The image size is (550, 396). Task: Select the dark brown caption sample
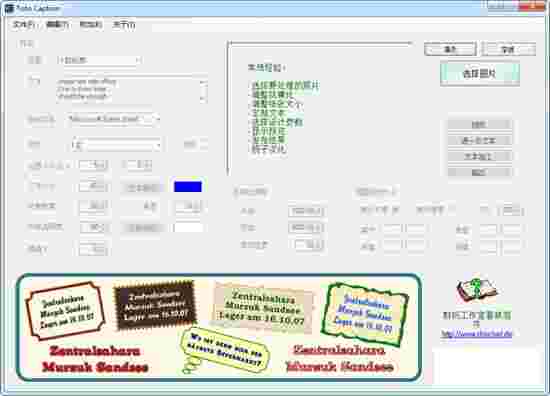[x=155, y=305]
